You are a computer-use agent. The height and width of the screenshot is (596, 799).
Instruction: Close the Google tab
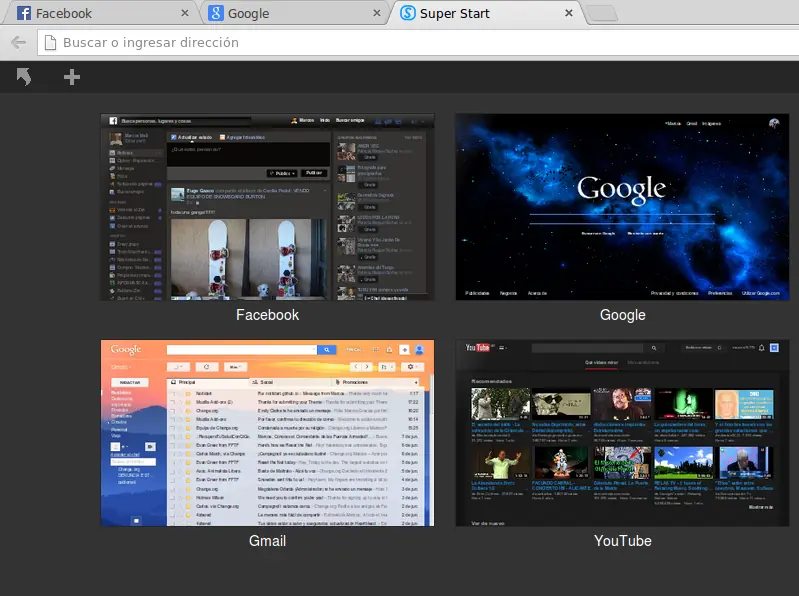click(x=377, y=13)
